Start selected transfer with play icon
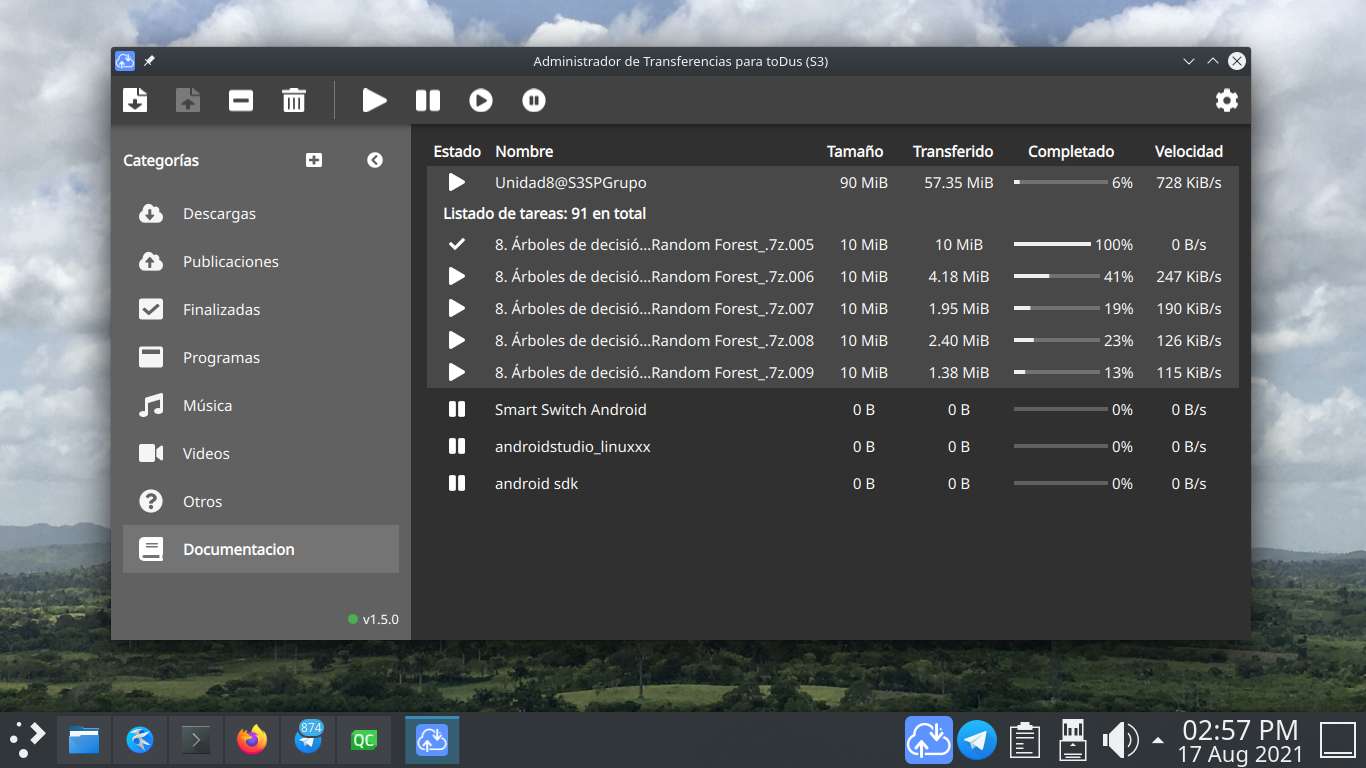Viewport: 1366px width, 768px height. point(375,100)
